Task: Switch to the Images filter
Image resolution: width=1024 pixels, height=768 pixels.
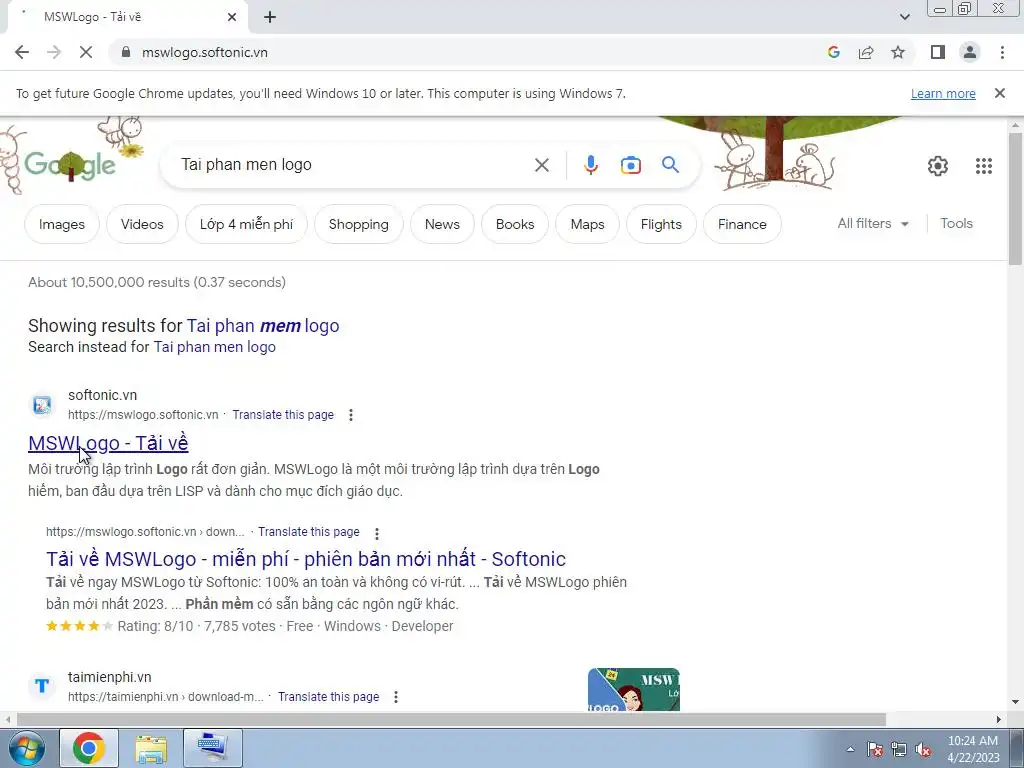Action: coord(62,224)
